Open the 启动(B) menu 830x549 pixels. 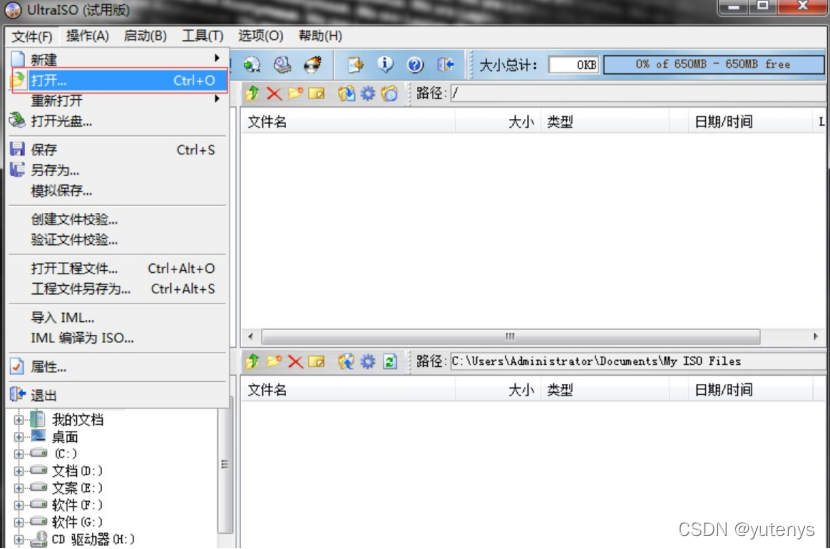coord(145,36)
